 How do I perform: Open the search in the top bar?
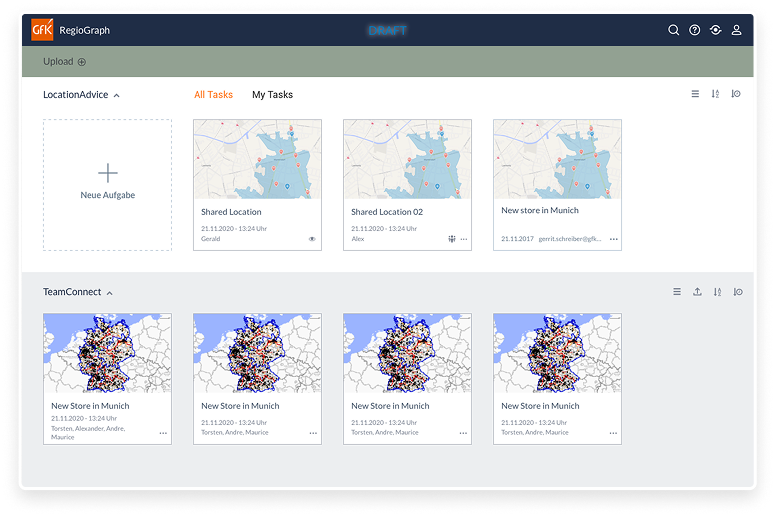coord(674,30)
